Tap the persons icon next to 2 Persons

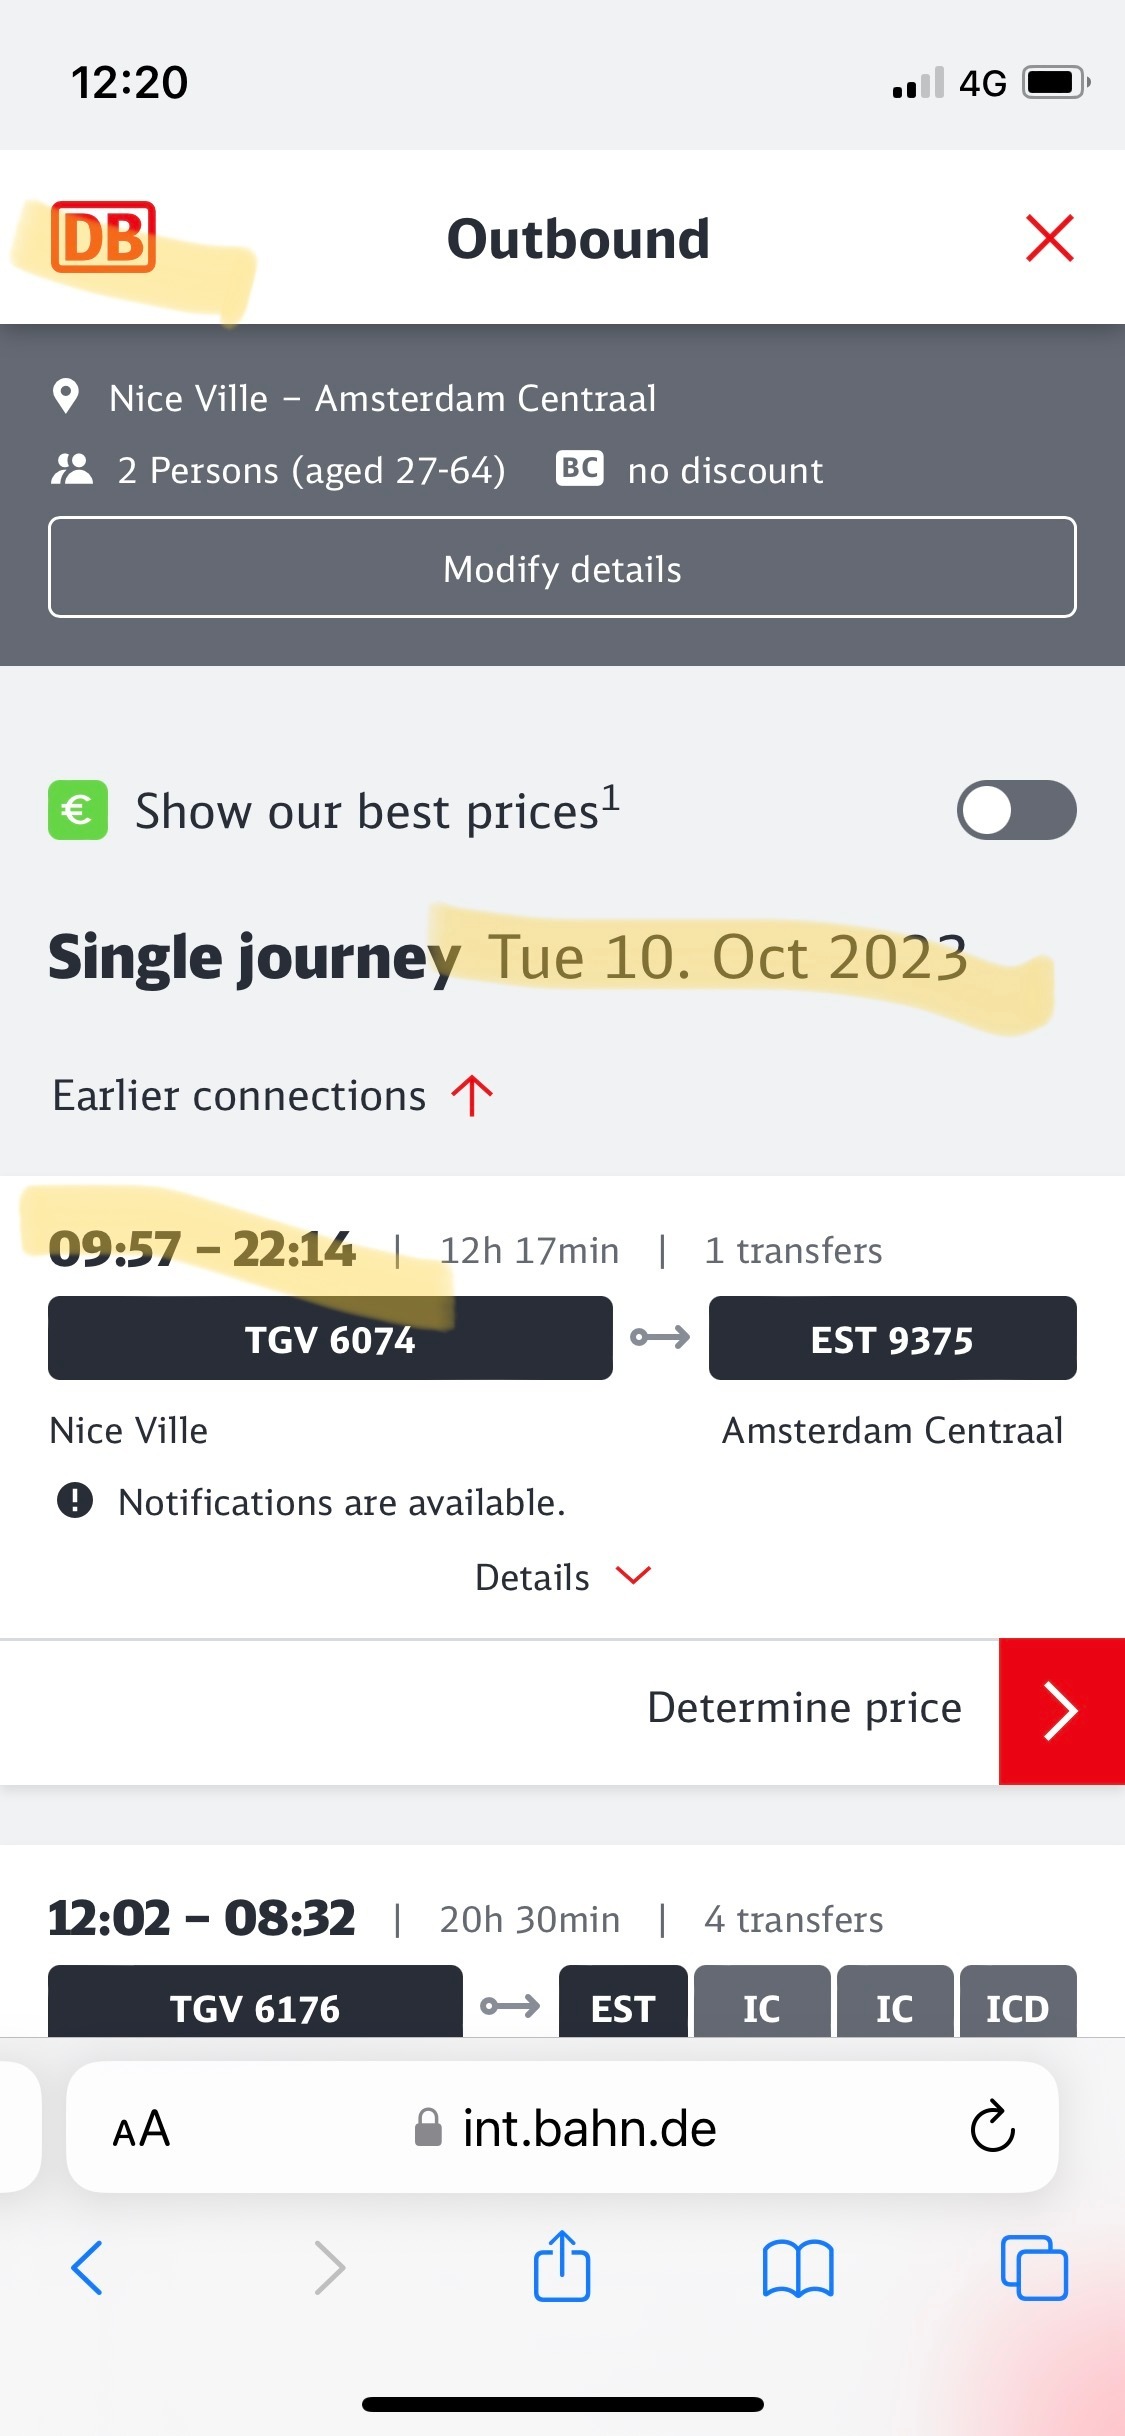coord(72,469)
